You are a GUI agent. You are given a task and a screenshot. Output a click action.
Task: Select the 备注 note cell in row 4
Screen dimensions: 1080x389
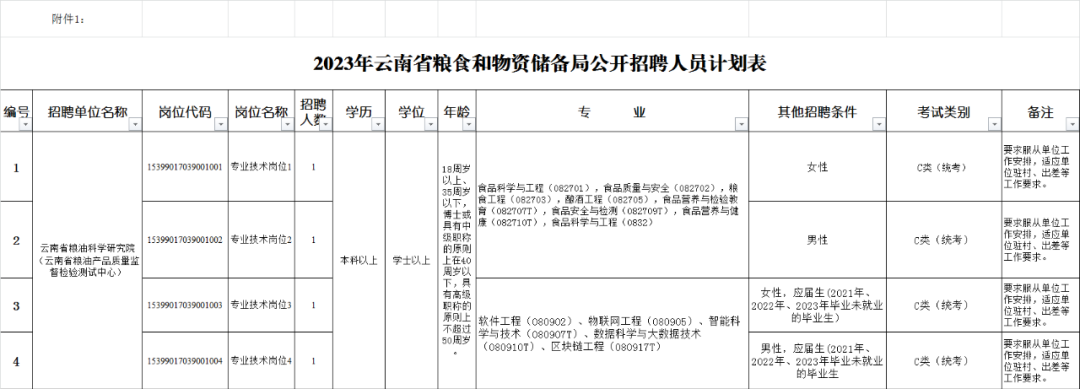pyautogui.click(x=1041, y=361)
